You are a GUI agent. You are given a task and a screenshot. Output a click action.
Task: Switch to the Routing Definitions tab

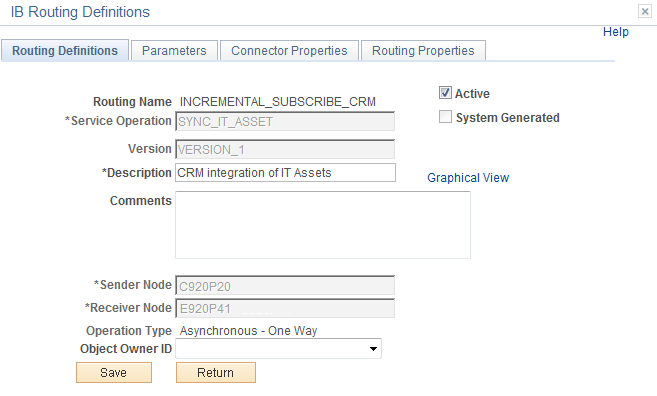point(65,51)
